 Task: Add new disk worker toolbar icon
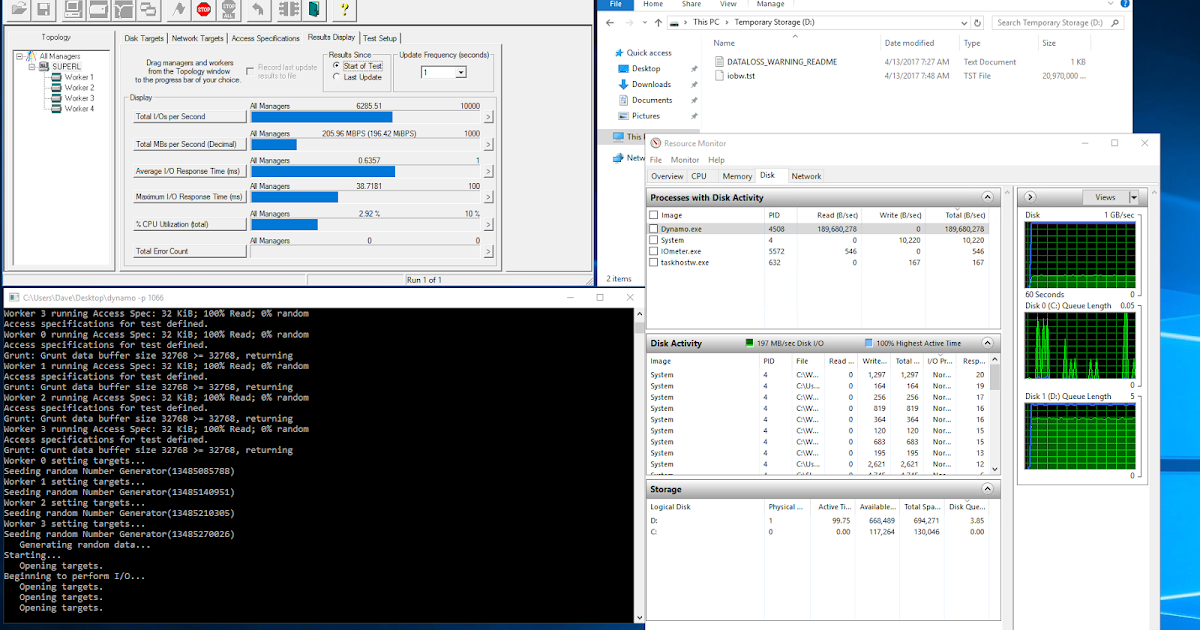98,9
